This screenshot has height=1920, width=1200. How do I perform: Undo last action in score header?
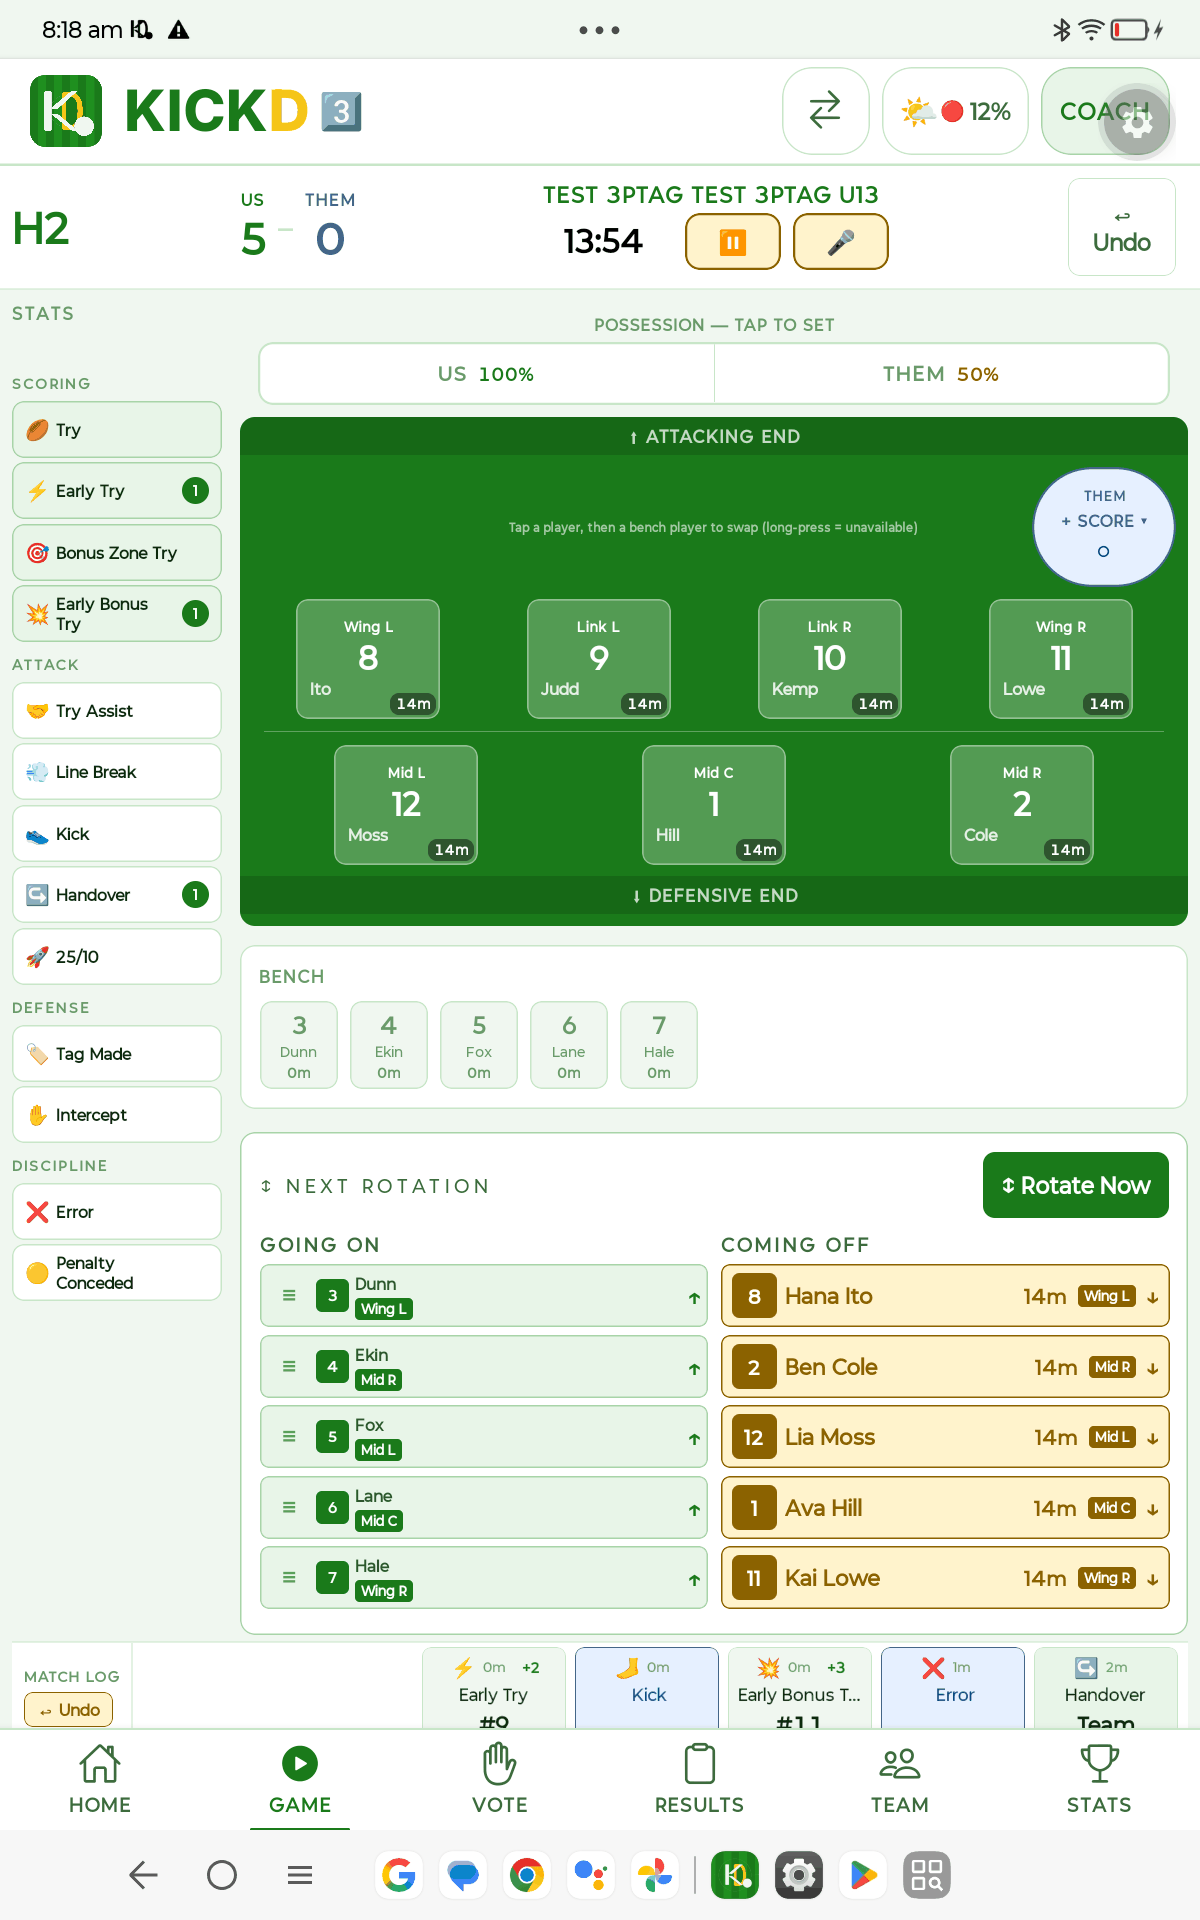pos(1122,227)
